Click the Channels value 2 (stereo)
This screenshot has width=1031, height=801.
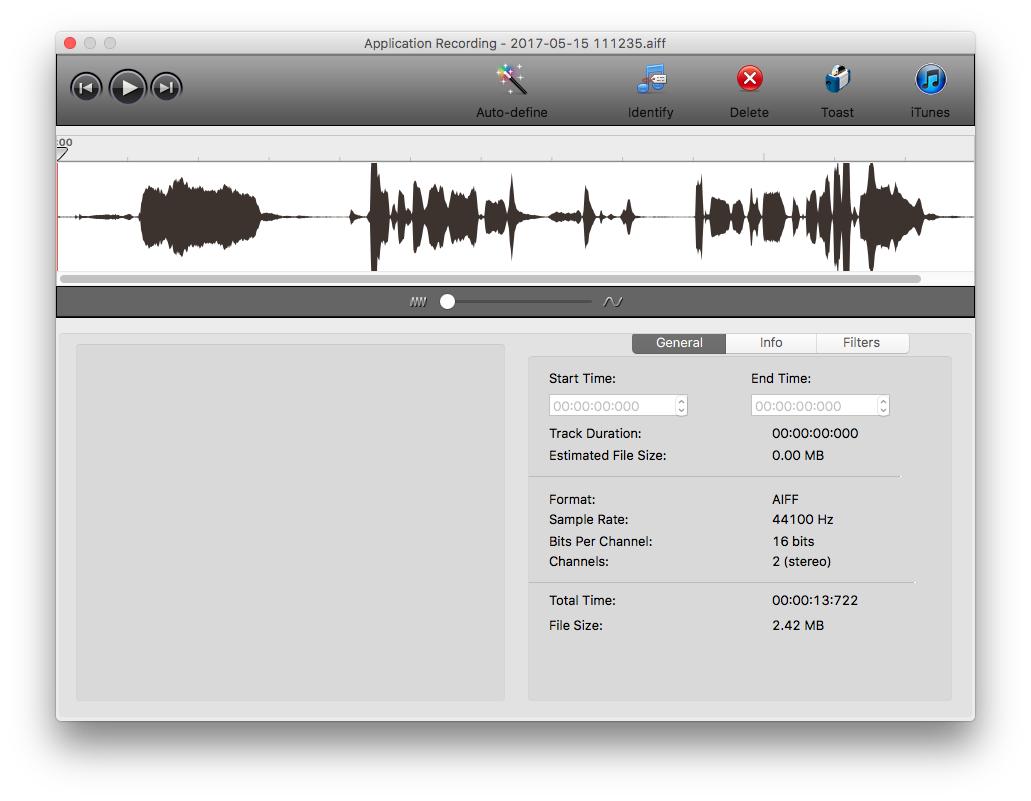pyautogui.click(x=802, y=562)
